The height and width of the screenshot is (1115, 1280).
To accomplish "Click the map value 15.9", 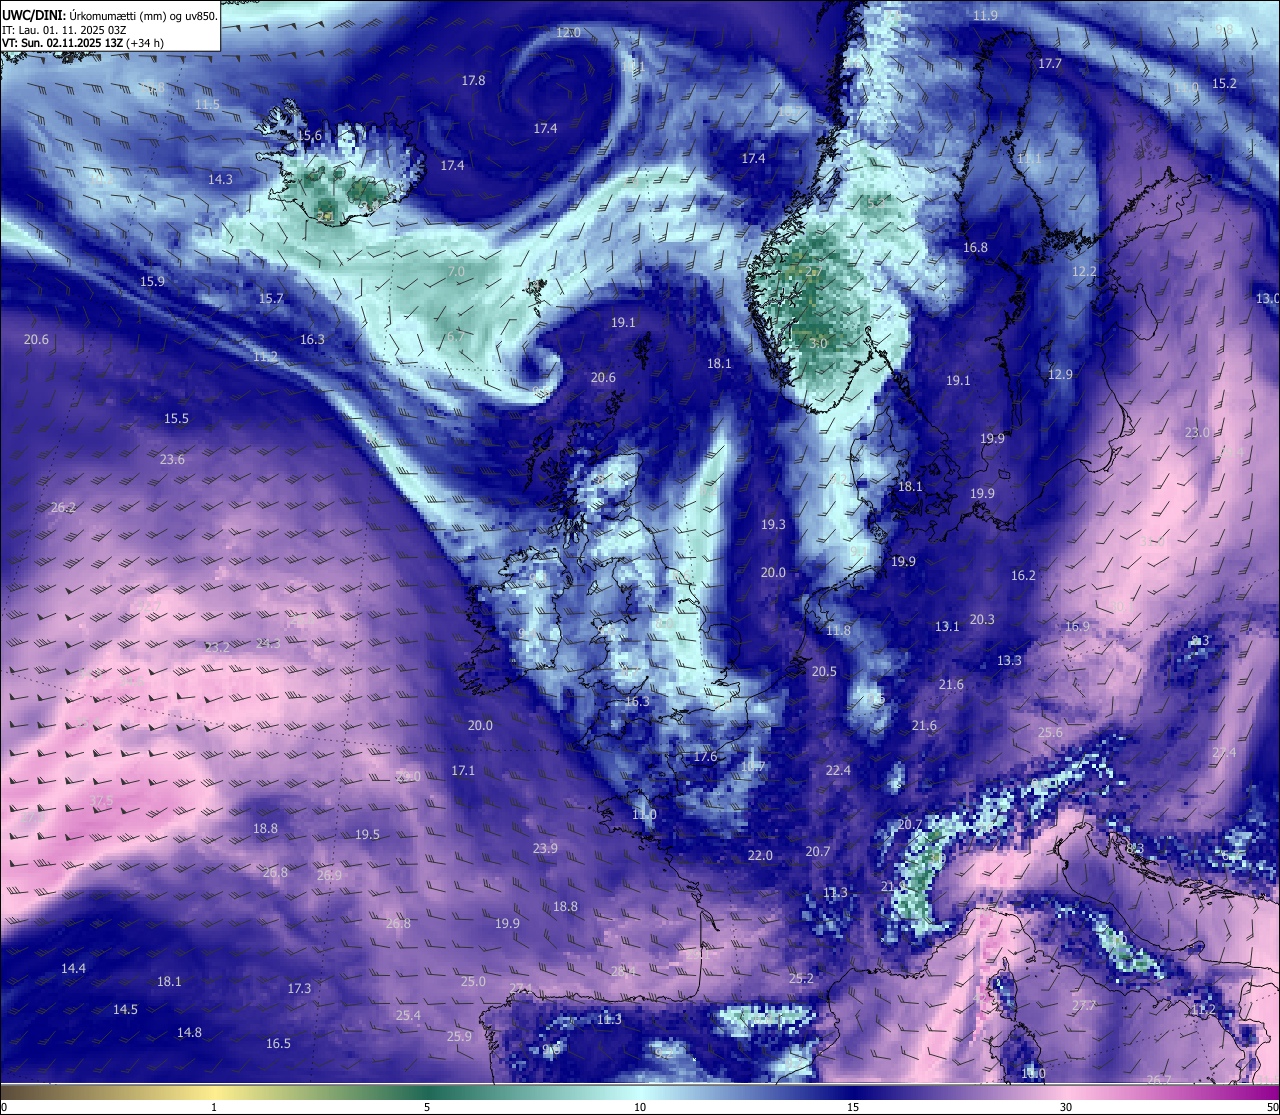I will click(x=152, y=282).
